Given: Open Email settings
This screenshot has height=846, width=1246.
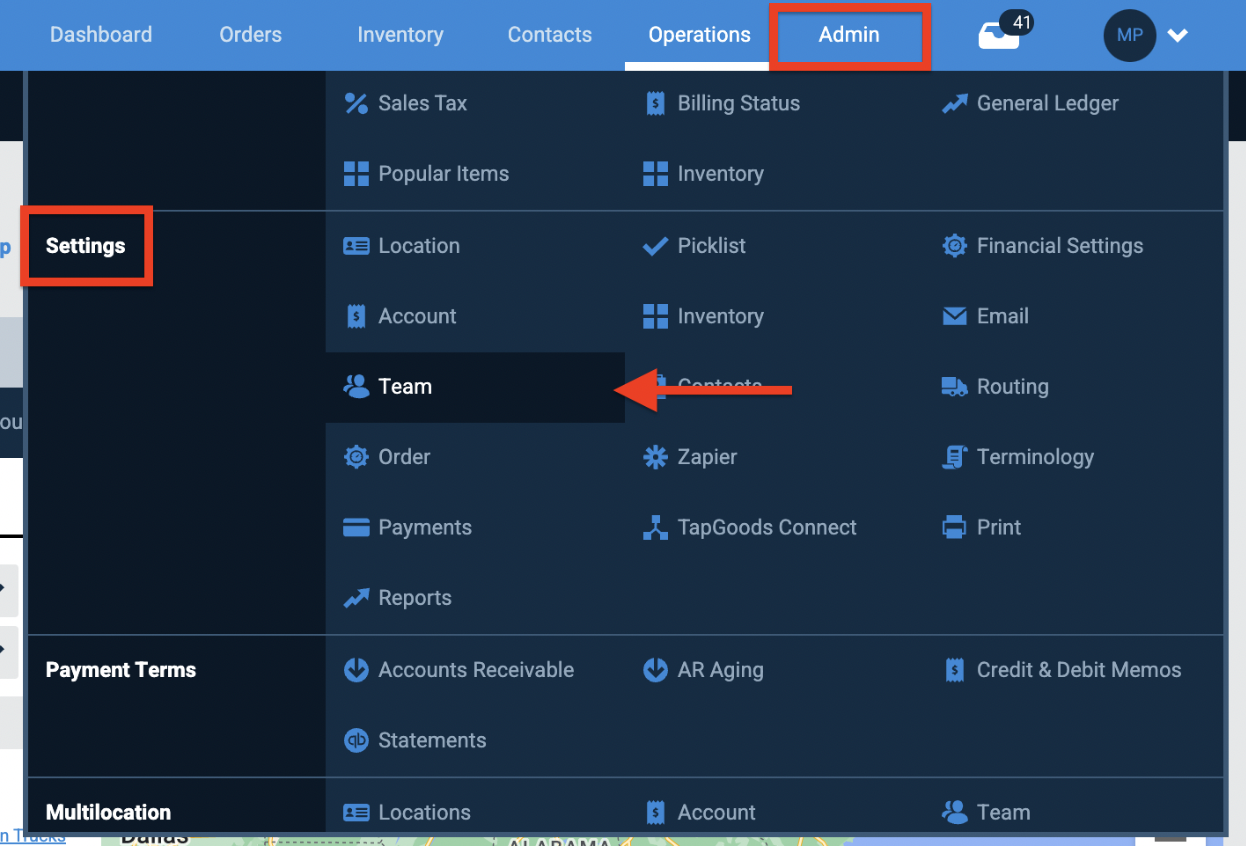Looking at the screenshot, I should click(x=1002, y=316).
